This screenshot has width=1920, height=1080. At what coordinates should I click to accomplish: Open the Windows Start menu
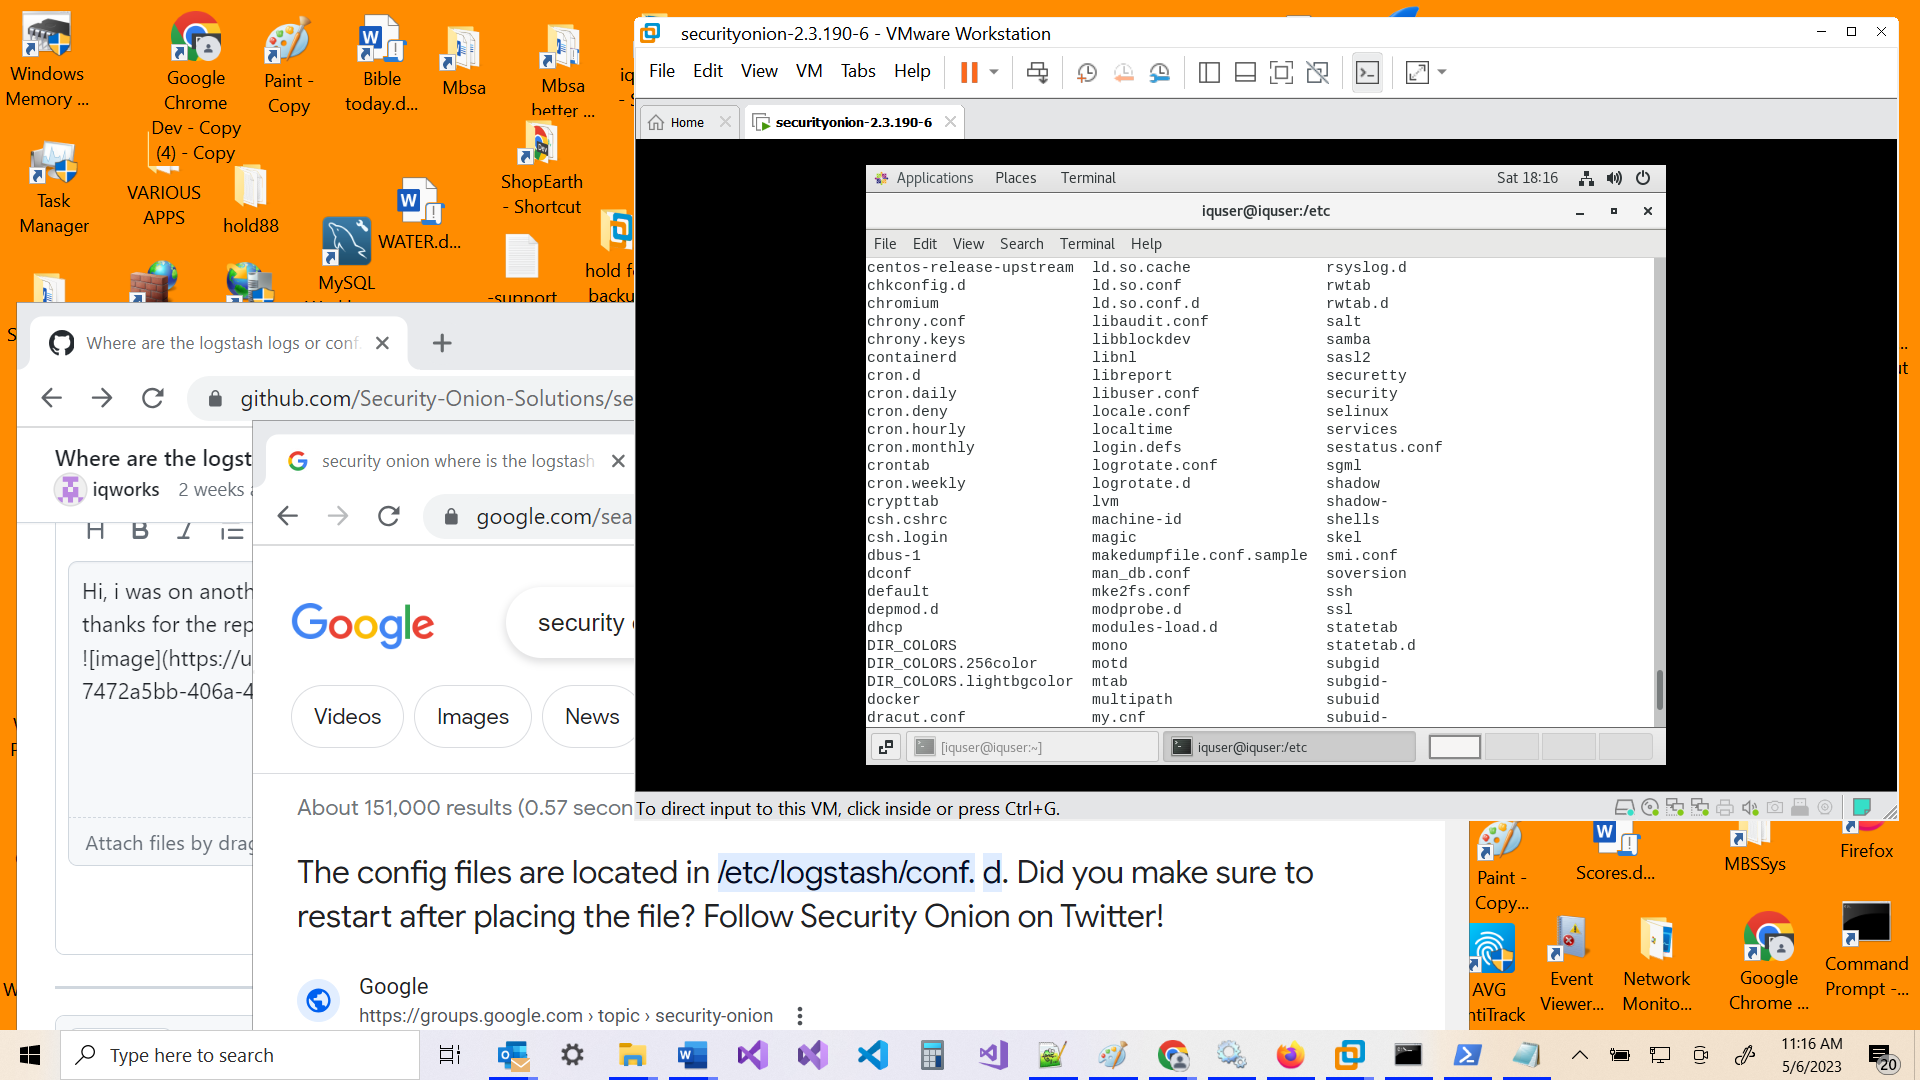click(30, 1055)
